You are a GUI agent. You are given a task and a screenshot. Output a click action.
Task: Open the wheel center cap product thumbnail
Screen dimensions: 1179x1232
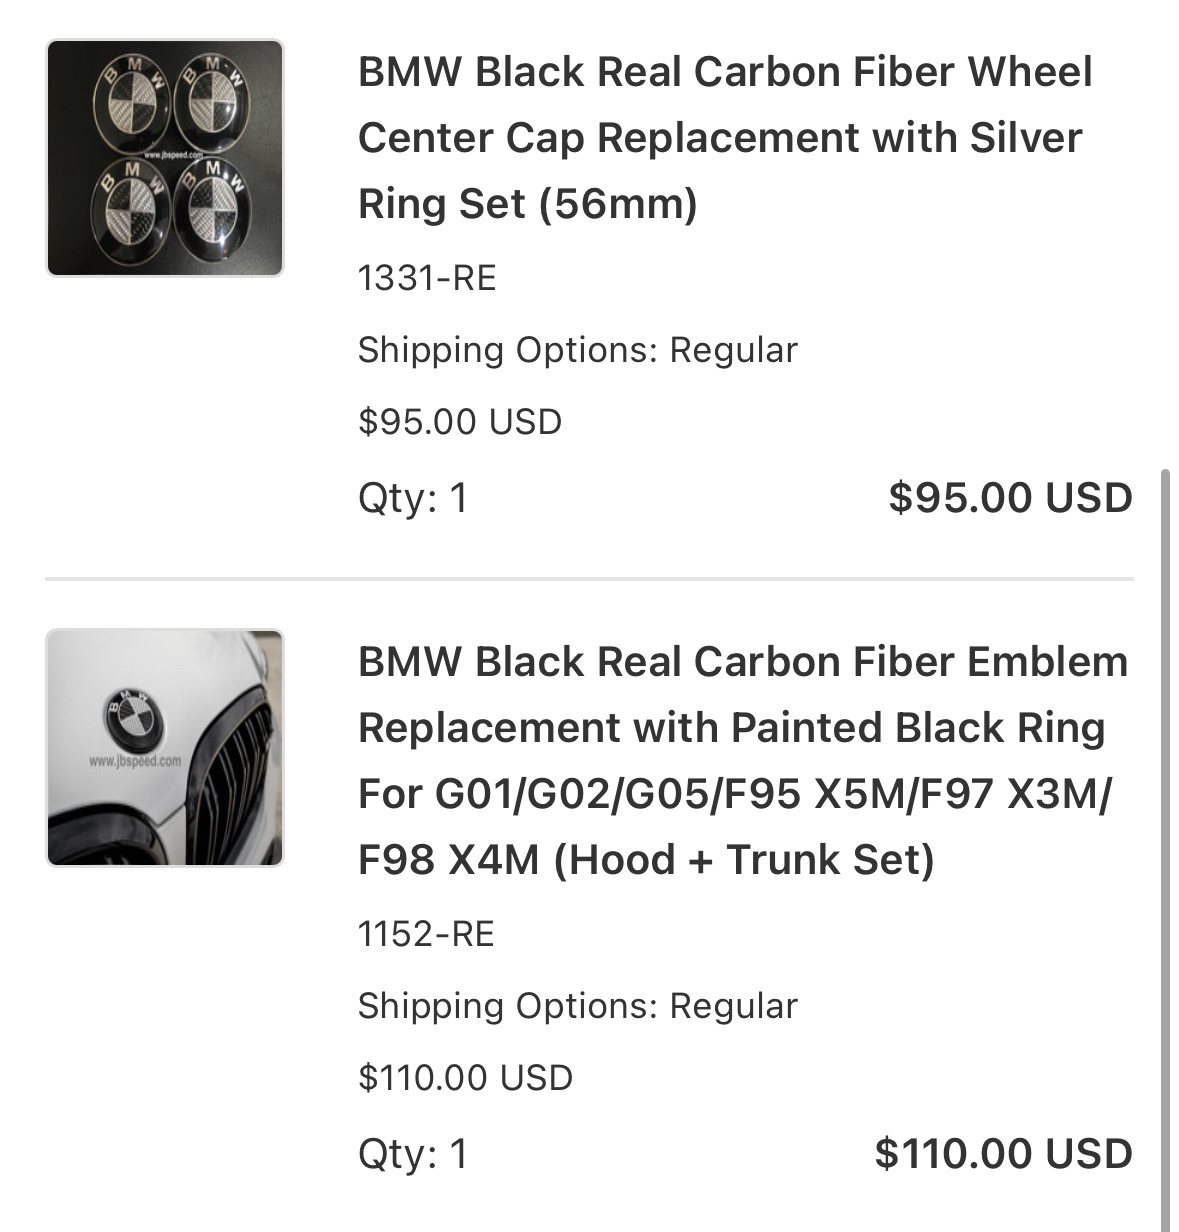point(165,158)
